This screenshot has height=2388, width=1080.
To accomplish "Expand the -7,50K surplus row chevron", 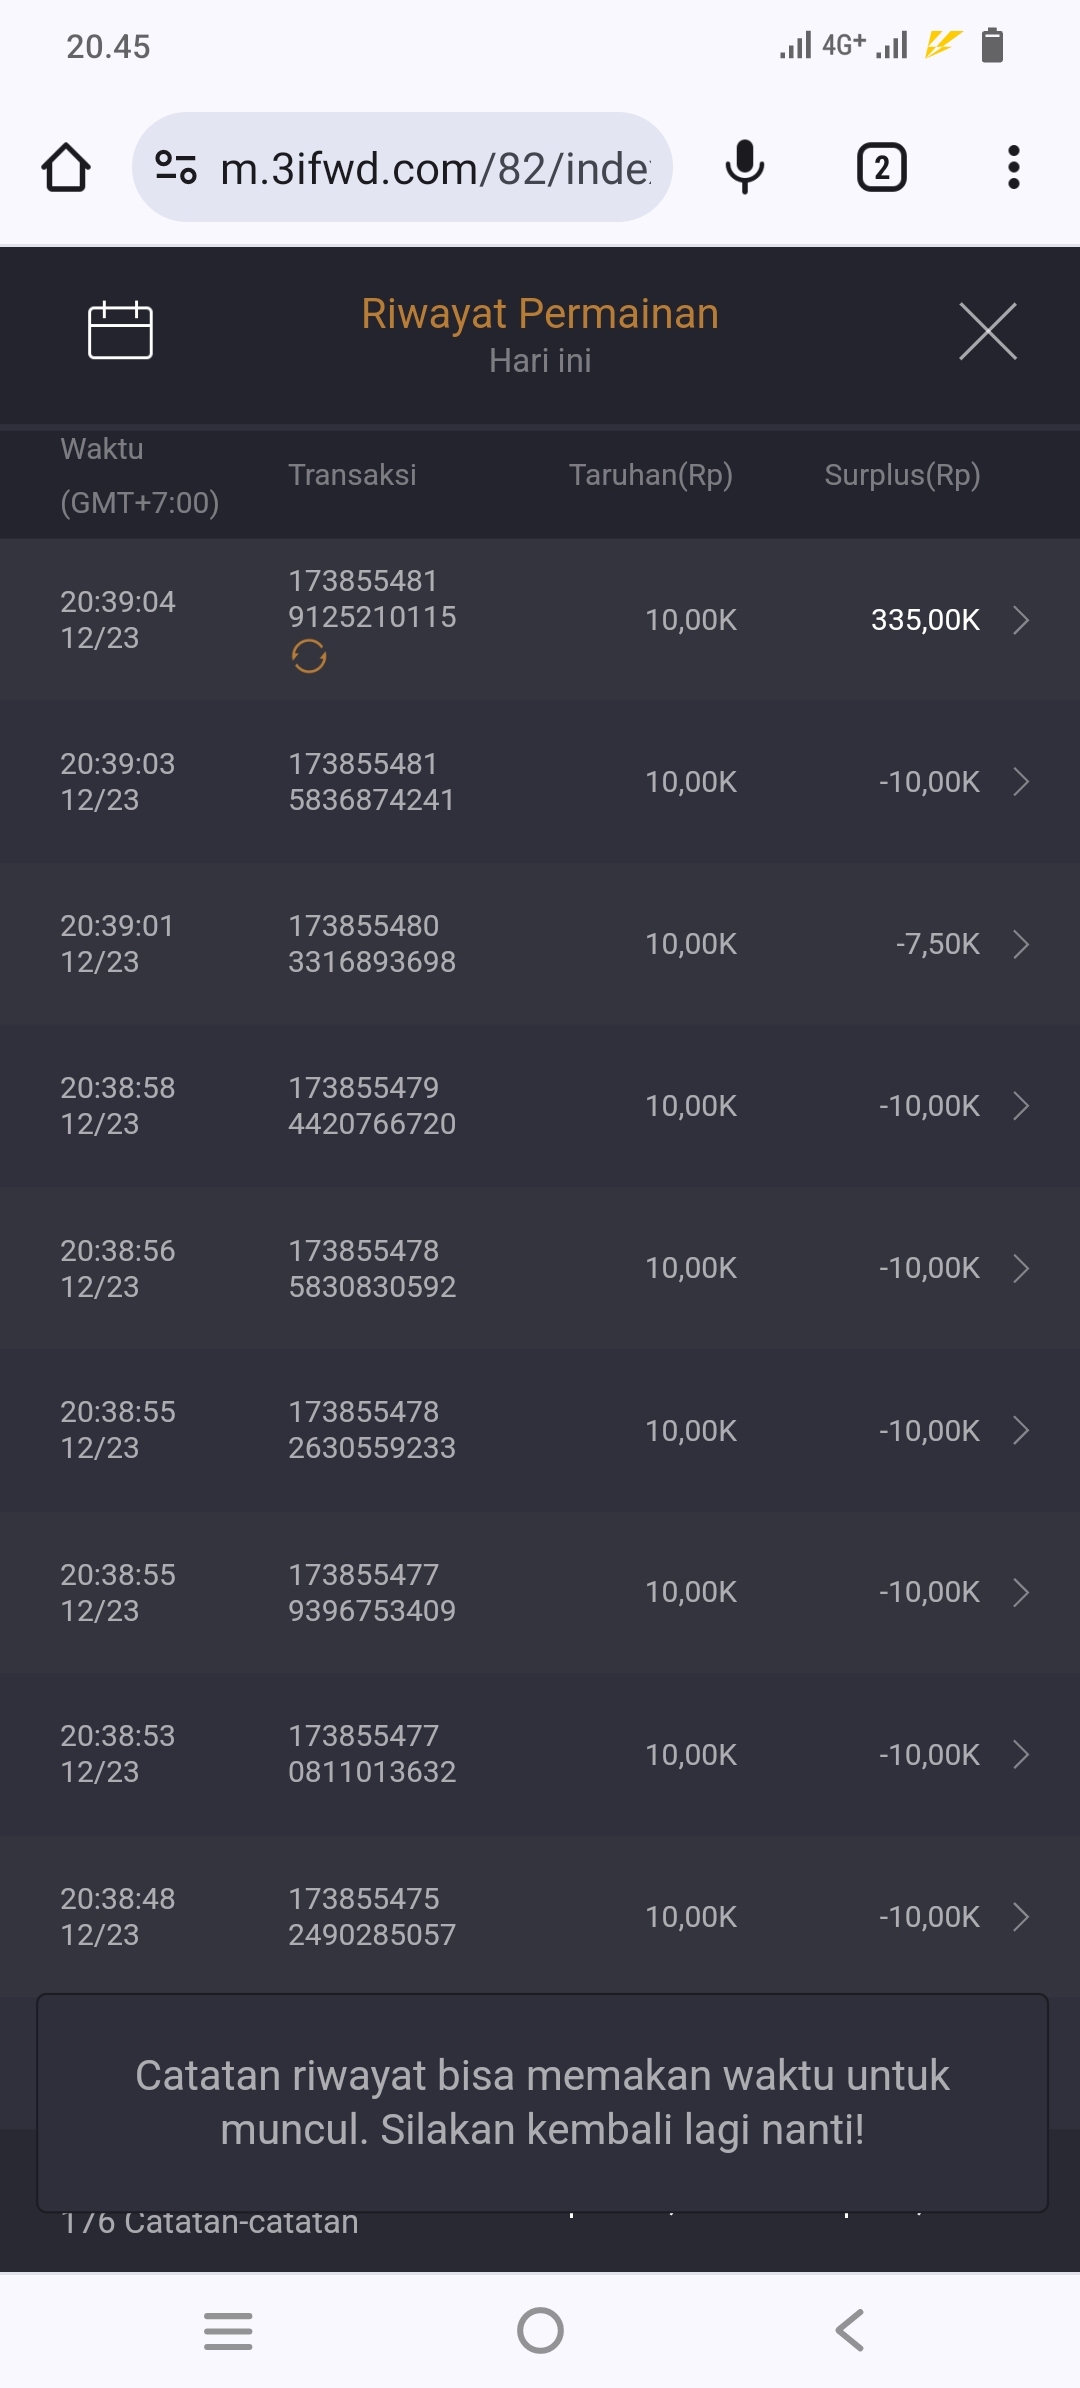I will [1020, 944].
